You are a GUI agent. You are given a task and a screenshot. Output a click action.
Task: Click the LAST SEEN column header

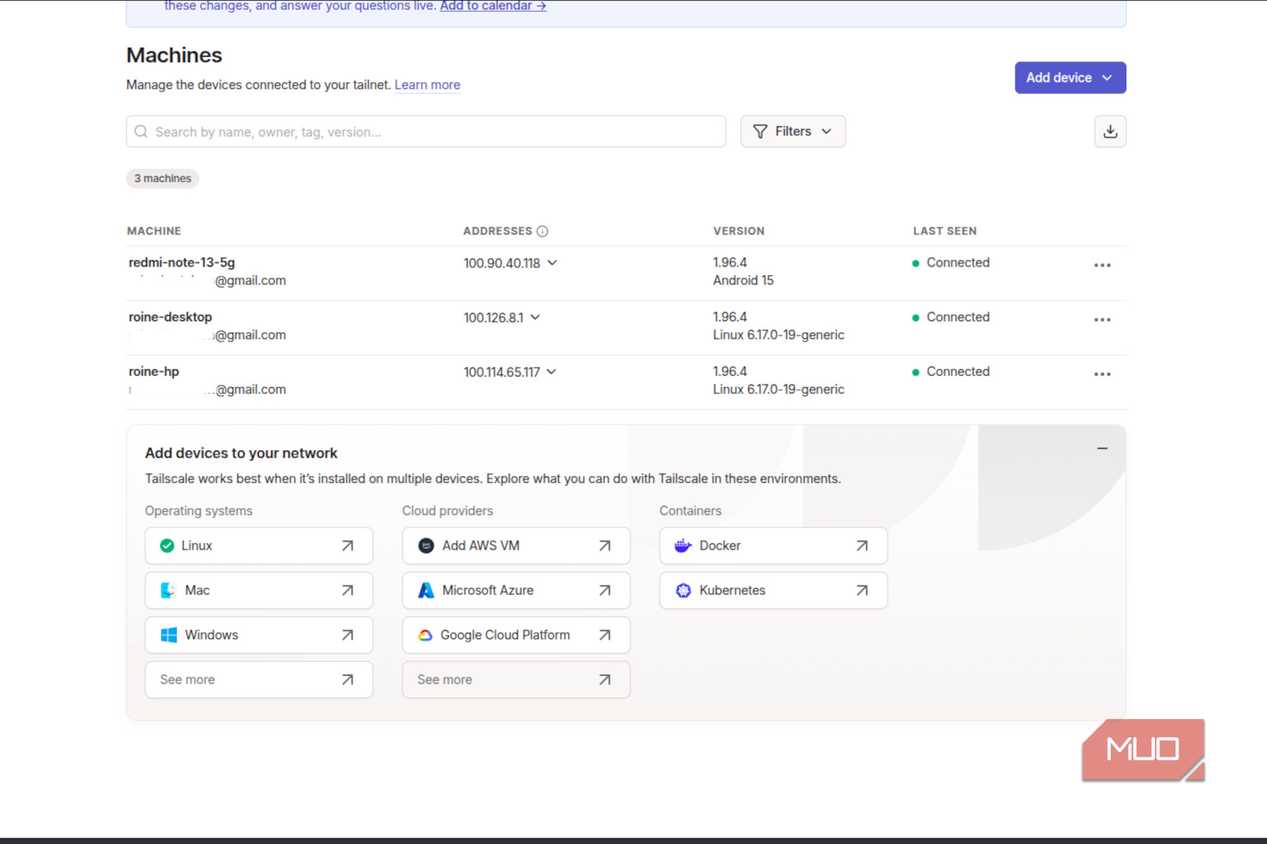[x=945, y=231]
